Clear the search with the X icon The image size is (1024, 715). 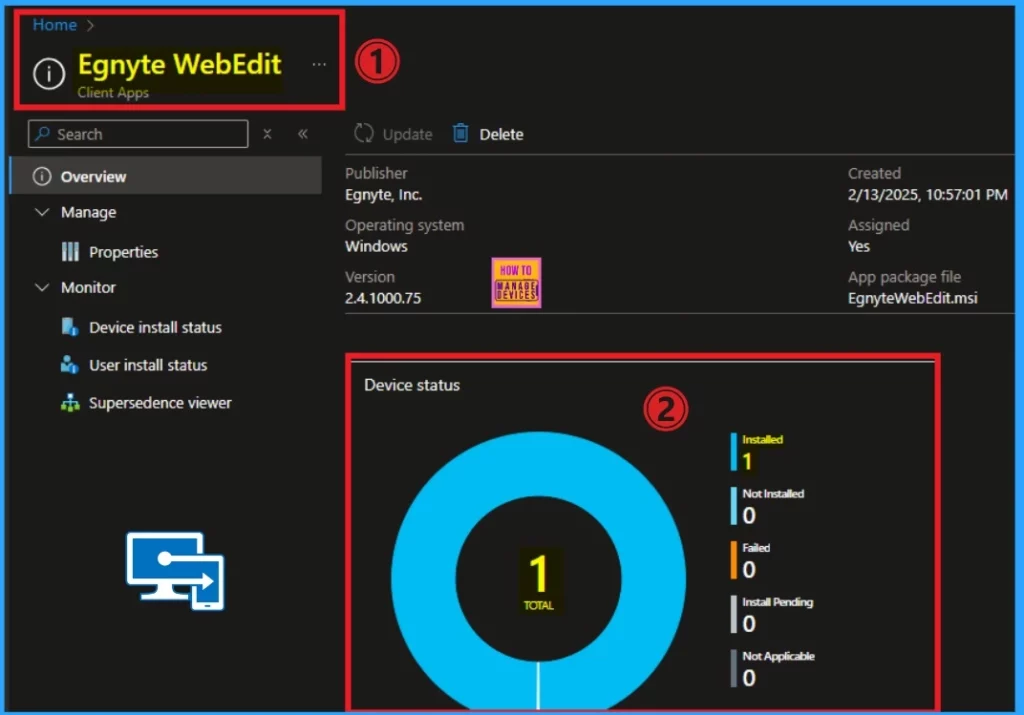pyautogui.click(x=267, y=134)
